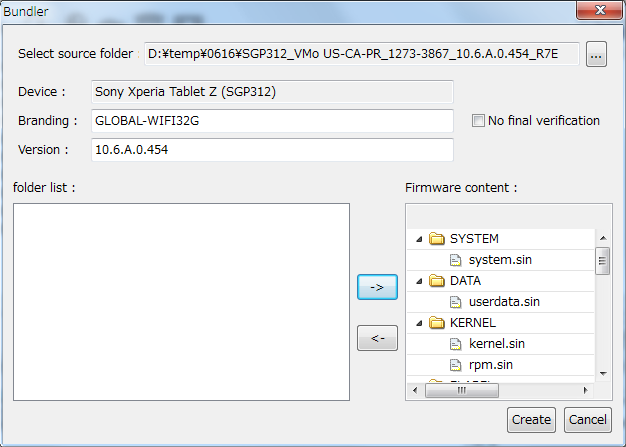Screen dimensions: 626x447
Task: Select system.sin in firmware content
Action: [x=500, y=260]
